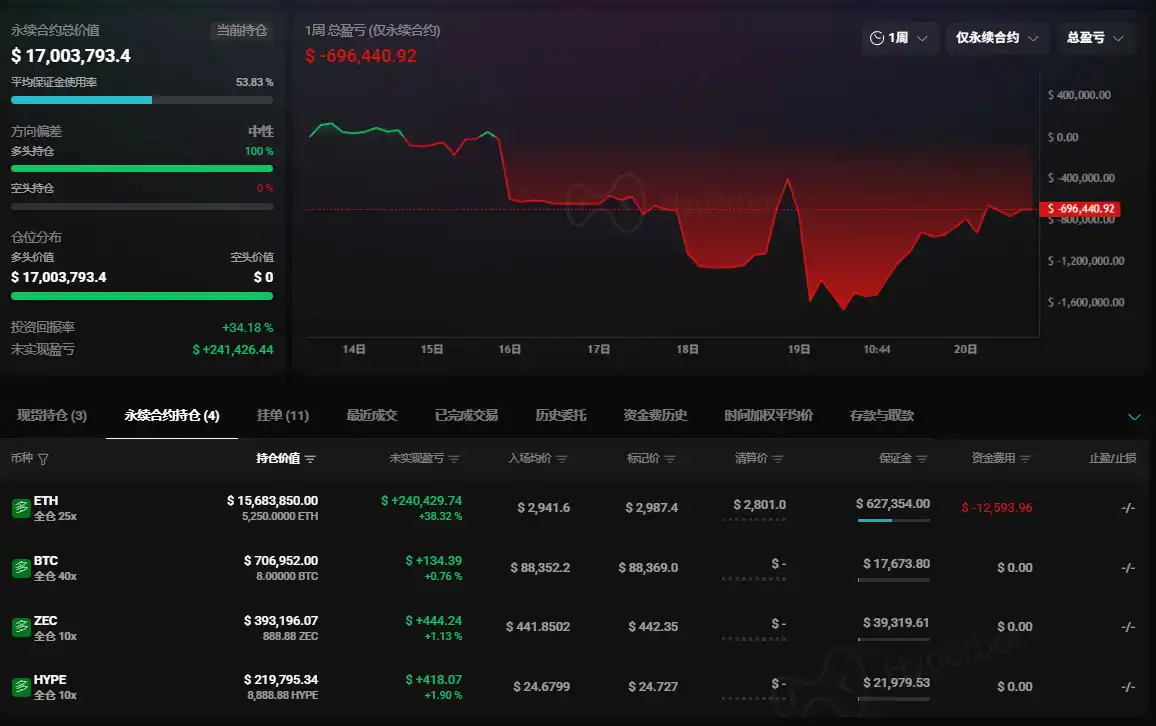Click the 币种 filter funnel icon
Image resolution: width=1156 pixels, height=726 pixels.
coord(43,459)
